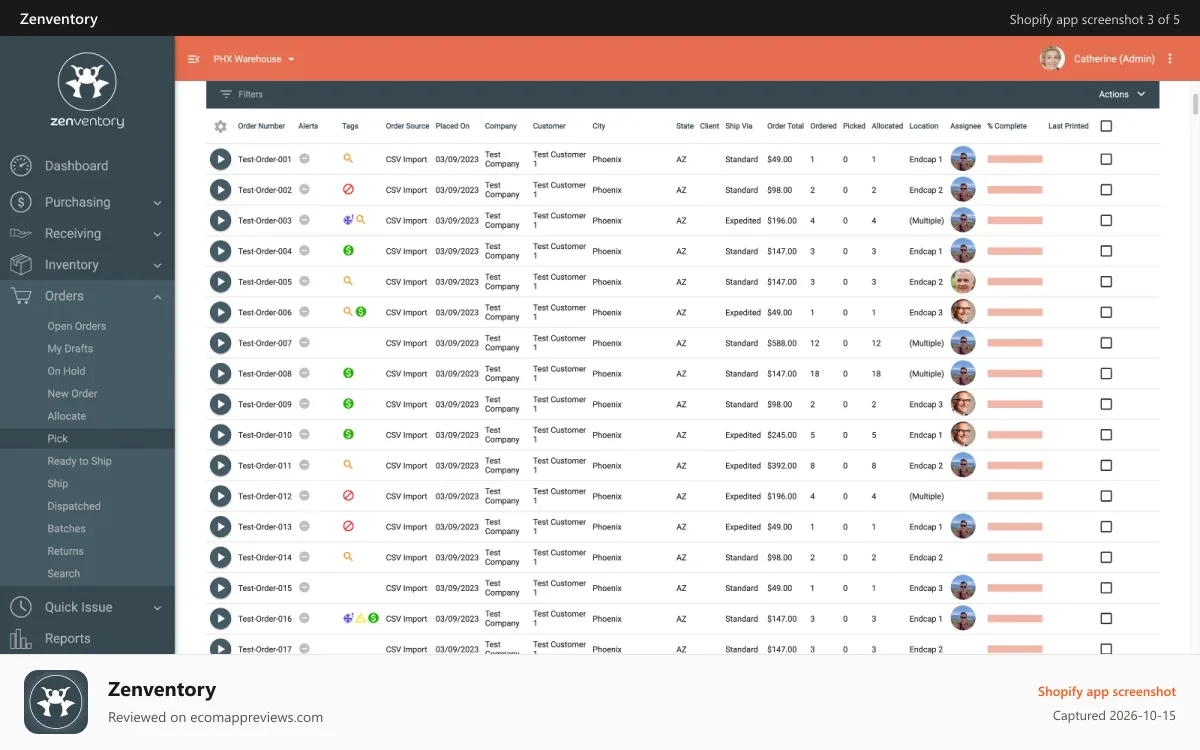Check the box for Test-Order-012
Viewport: 1200px width, 750px height.
(1106, 496)
